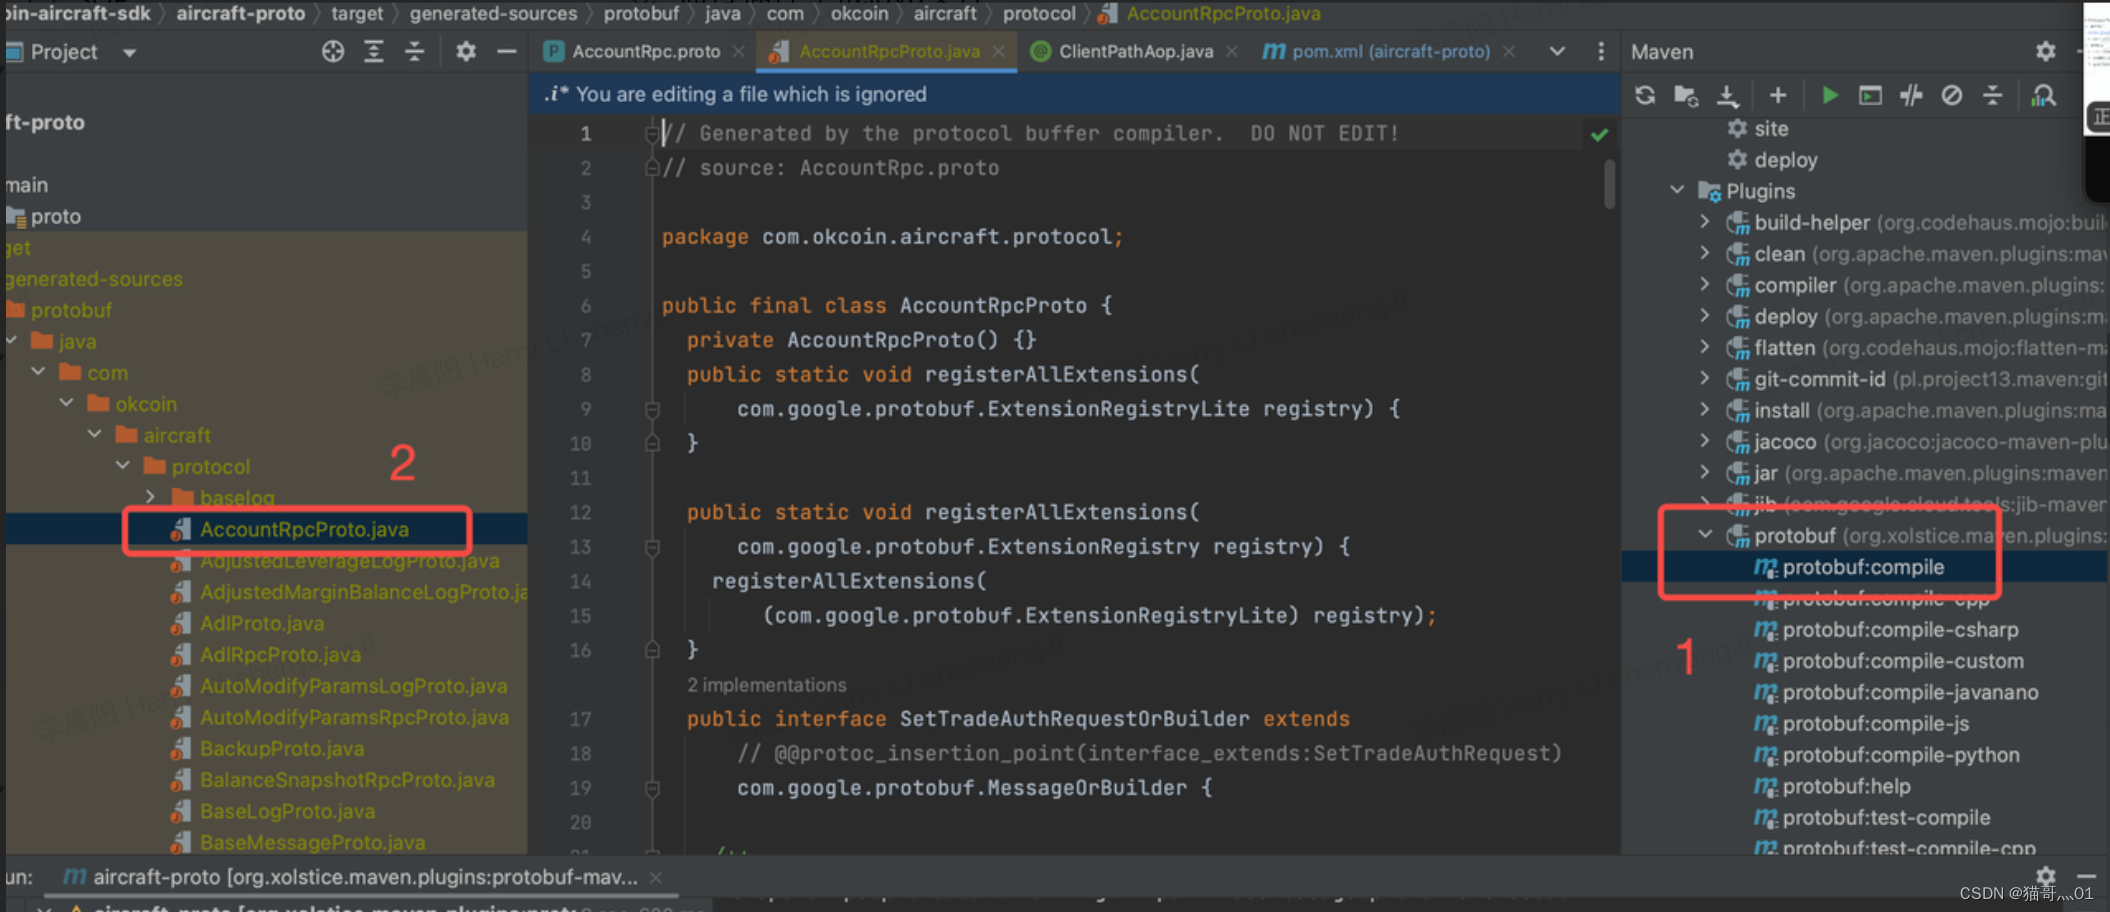Select AdlProto.java in the project tree
This screenshot has height=912, width=2110.
(x=262, y=623)
